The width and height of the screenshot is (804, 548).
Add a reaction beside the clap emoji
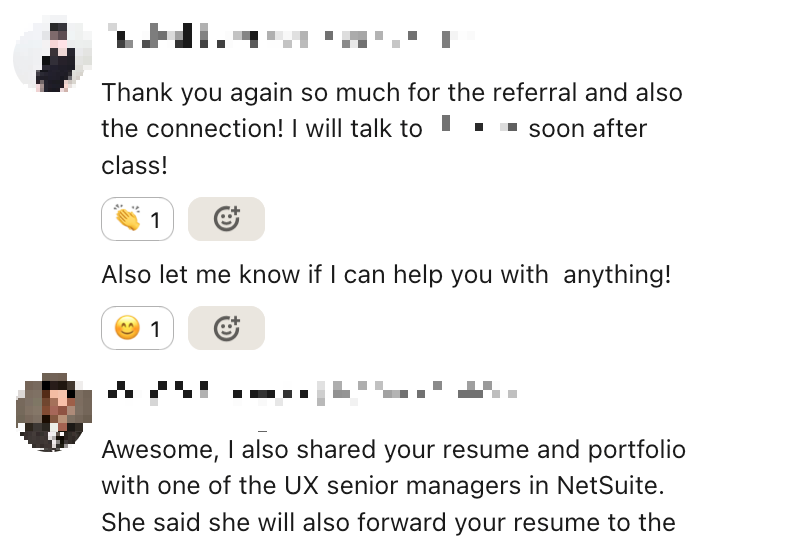[x=227, y=219]
